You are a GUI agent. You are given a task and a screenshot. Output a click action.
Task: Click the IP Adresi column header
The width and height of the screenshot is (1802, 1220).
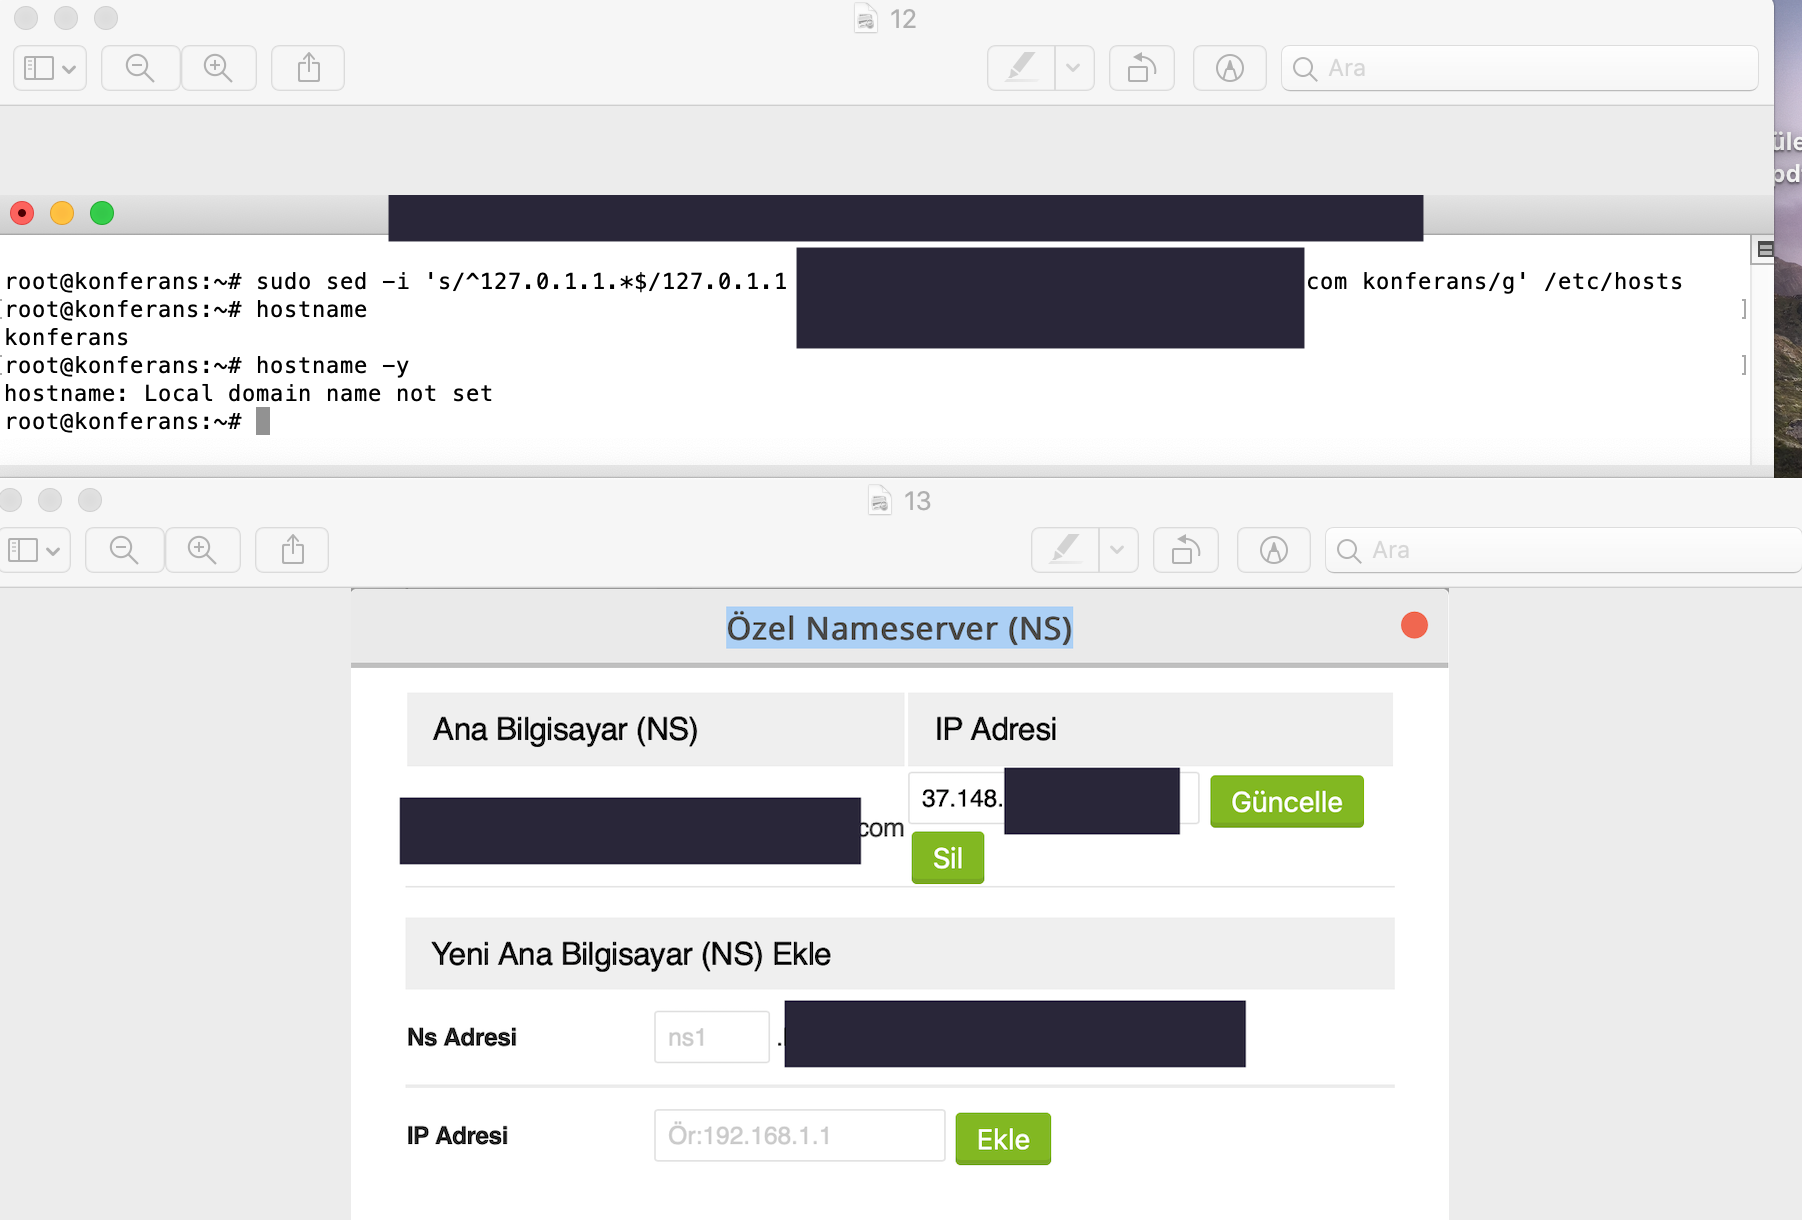click(x=1150, y=729)
